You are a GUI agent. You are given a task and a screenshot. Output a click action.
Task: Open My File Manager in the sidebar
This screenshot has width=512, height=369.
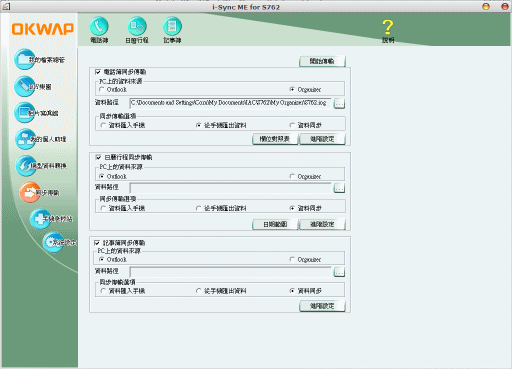click(x=39, y=59)
